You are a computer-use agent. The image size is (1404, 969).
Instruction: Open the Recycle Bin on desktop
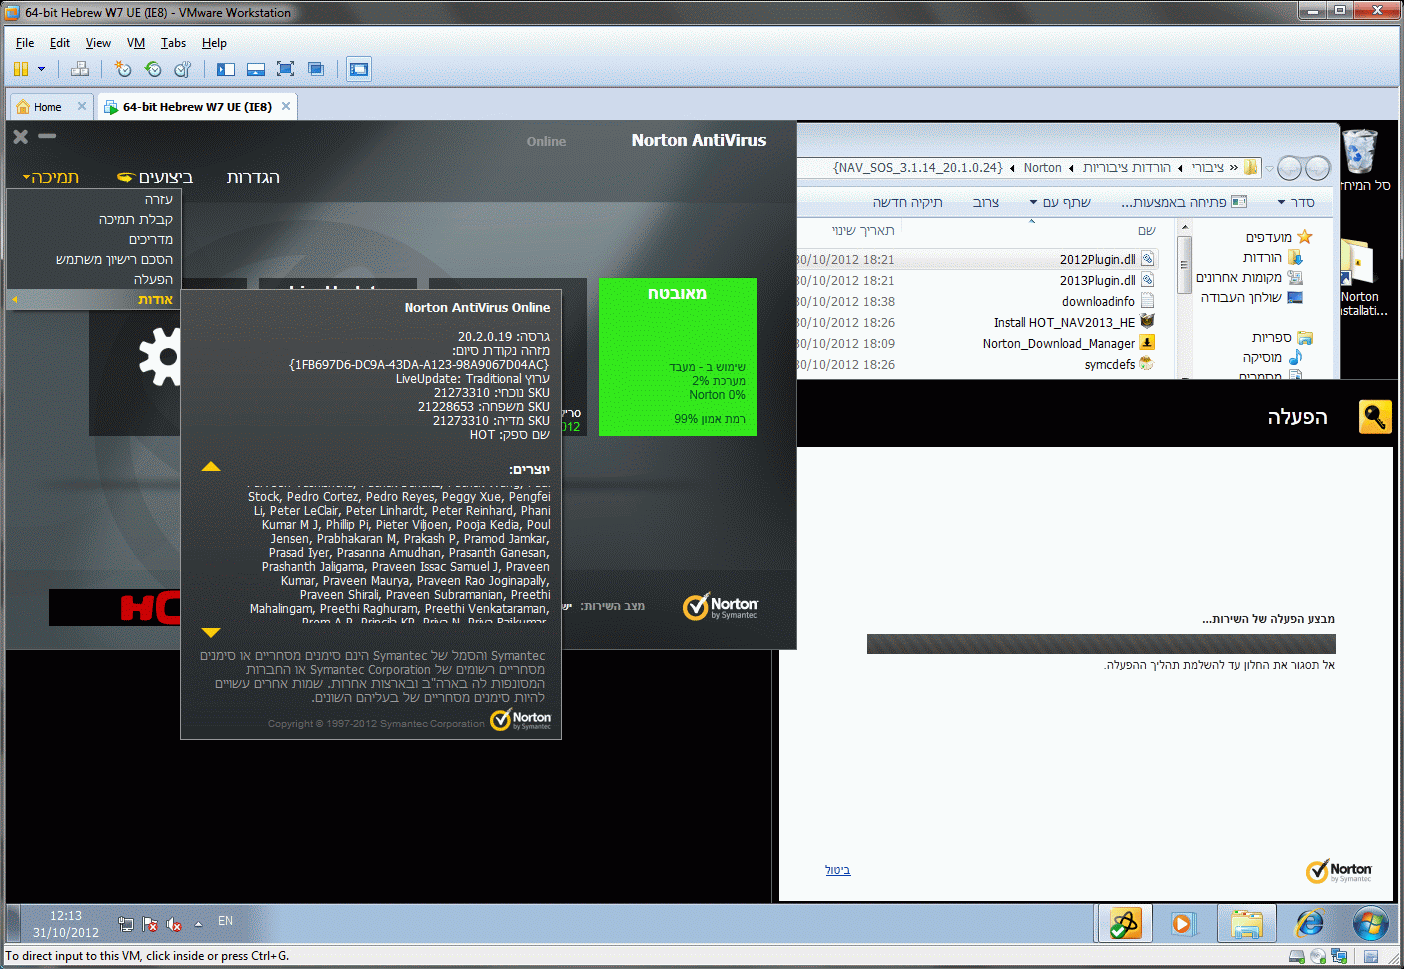(x=1360, y=152)
